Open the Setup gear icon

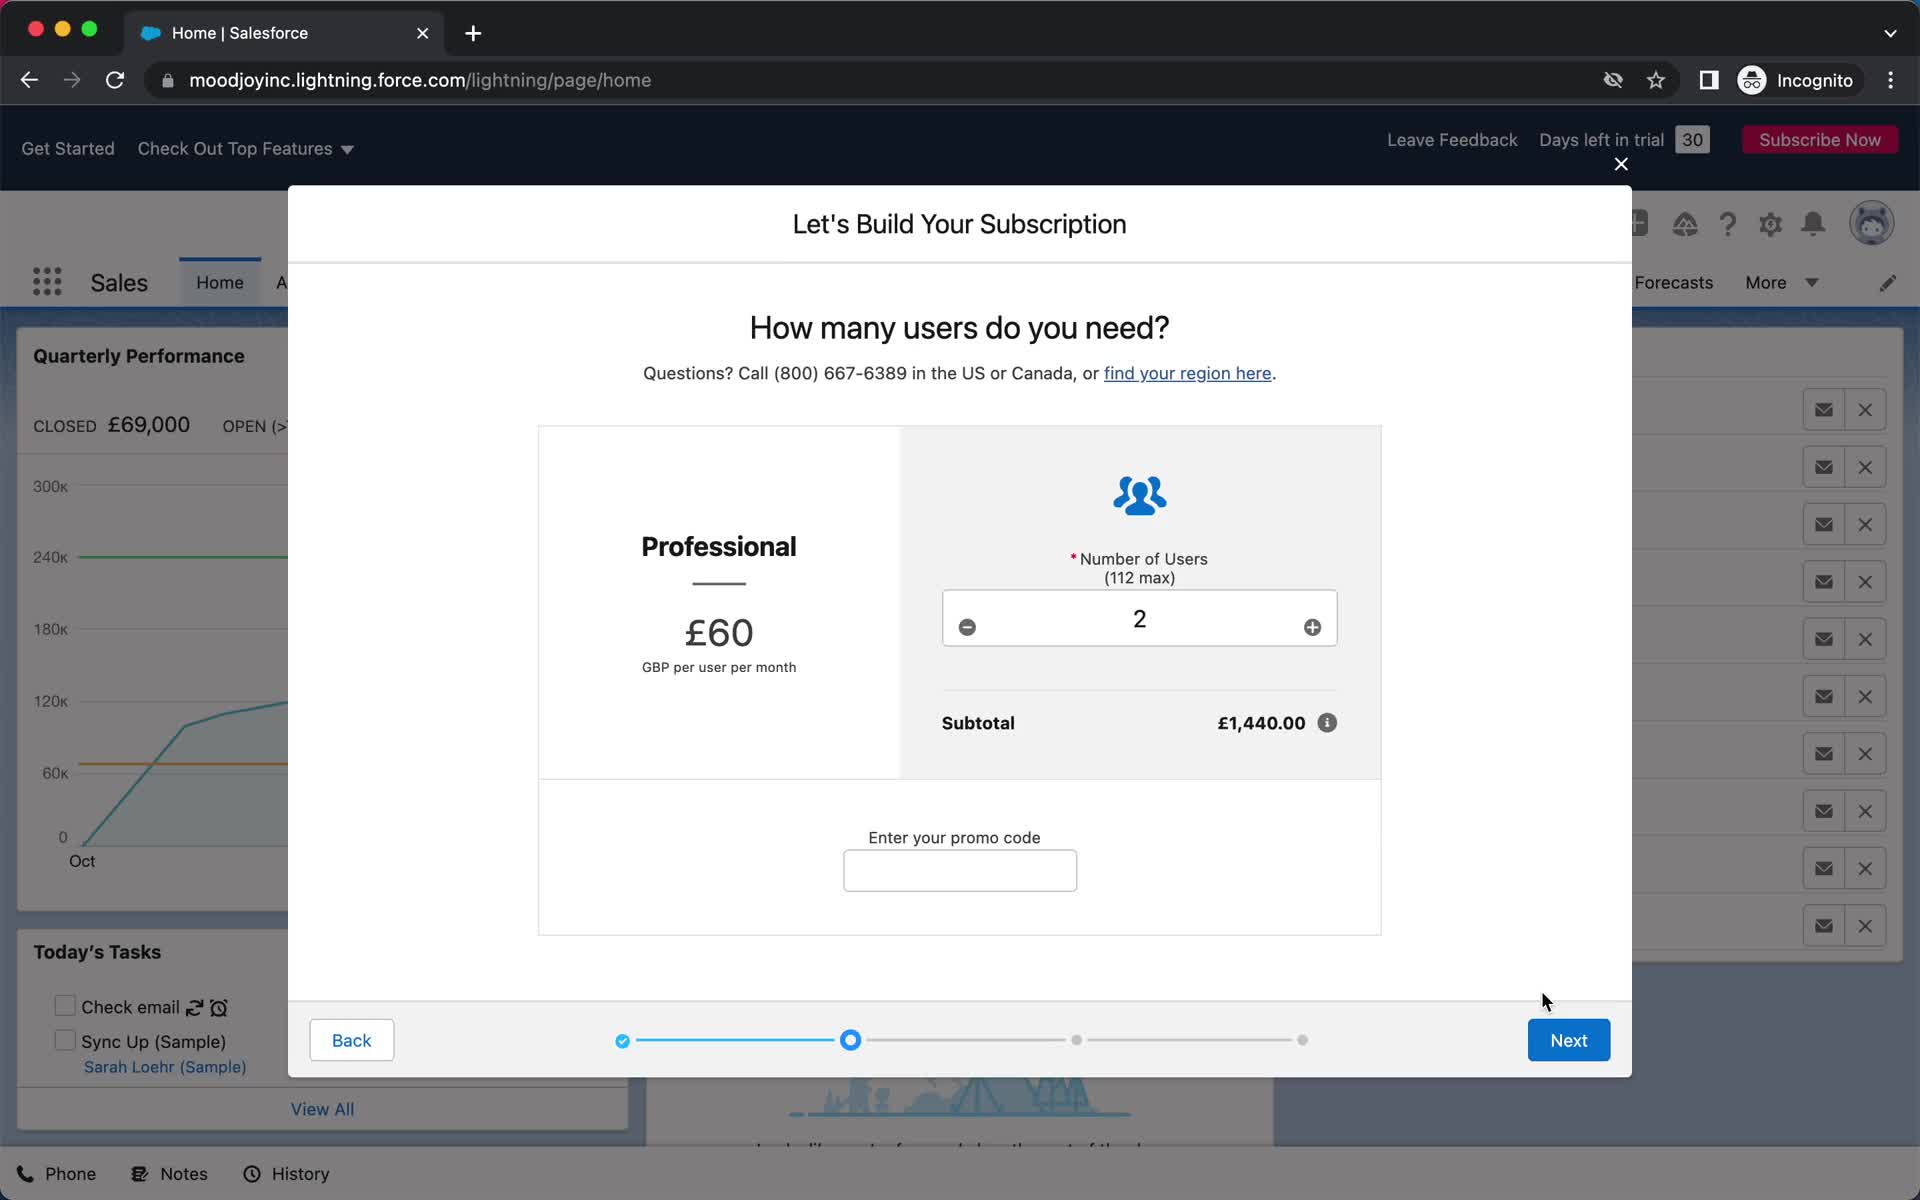[1770, 224]
